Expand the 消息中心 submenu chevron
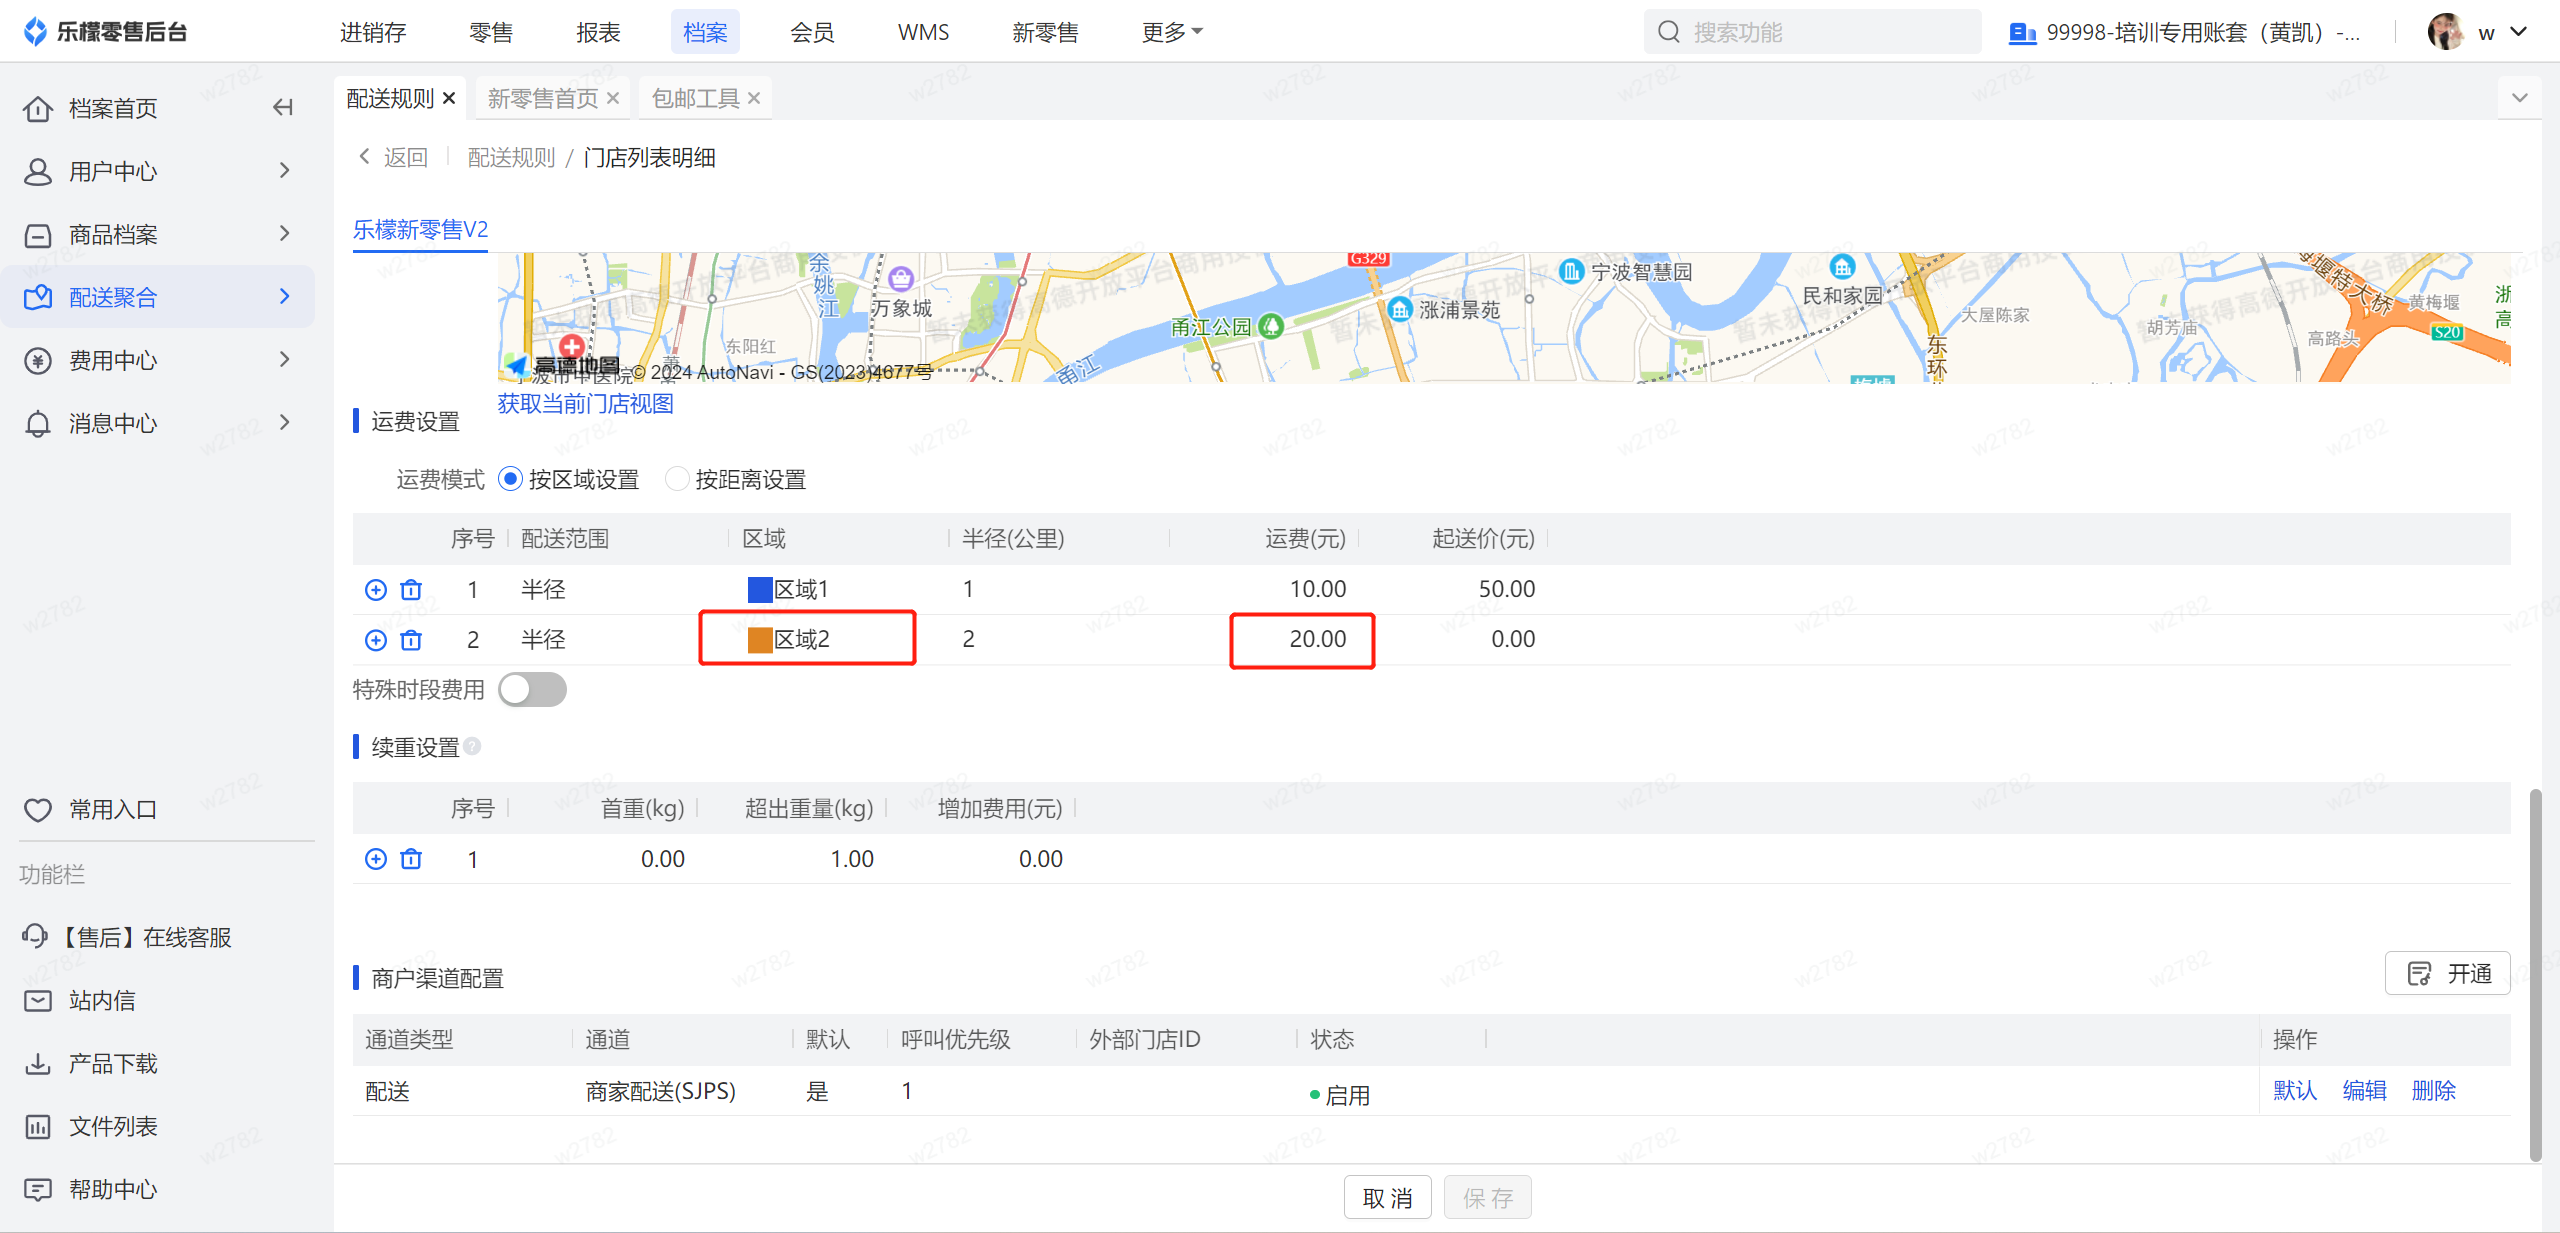The height and width of the screenshot is (1233, 2560). [x=285, y=423]
